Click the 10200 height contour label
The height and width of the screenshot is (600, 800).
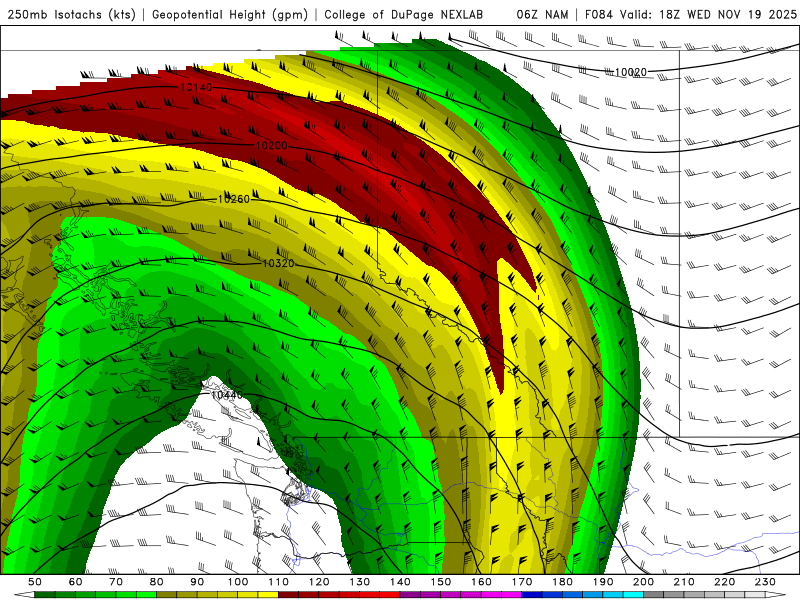(271, 146)
